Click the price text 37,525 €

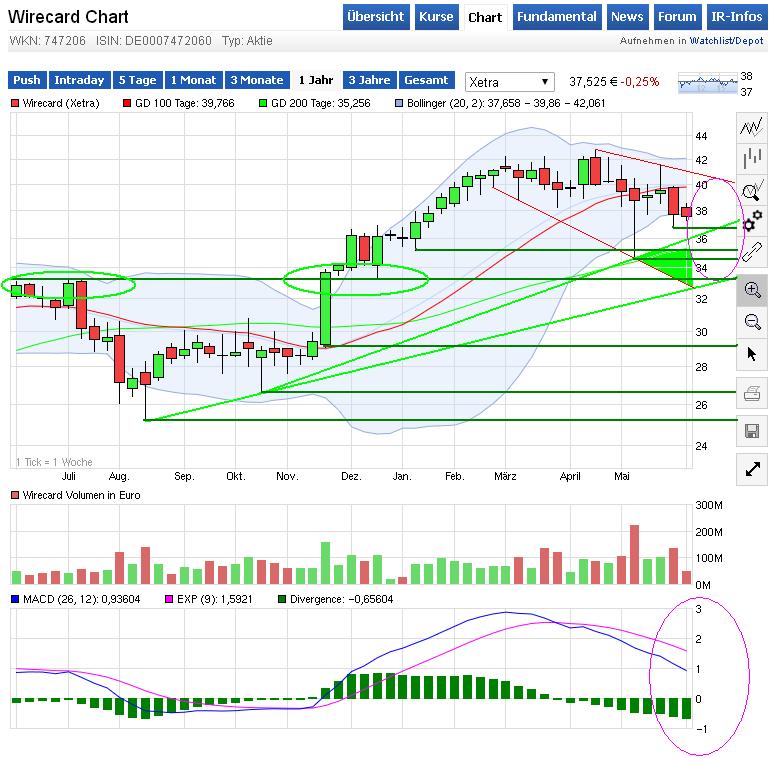(593, 81)
